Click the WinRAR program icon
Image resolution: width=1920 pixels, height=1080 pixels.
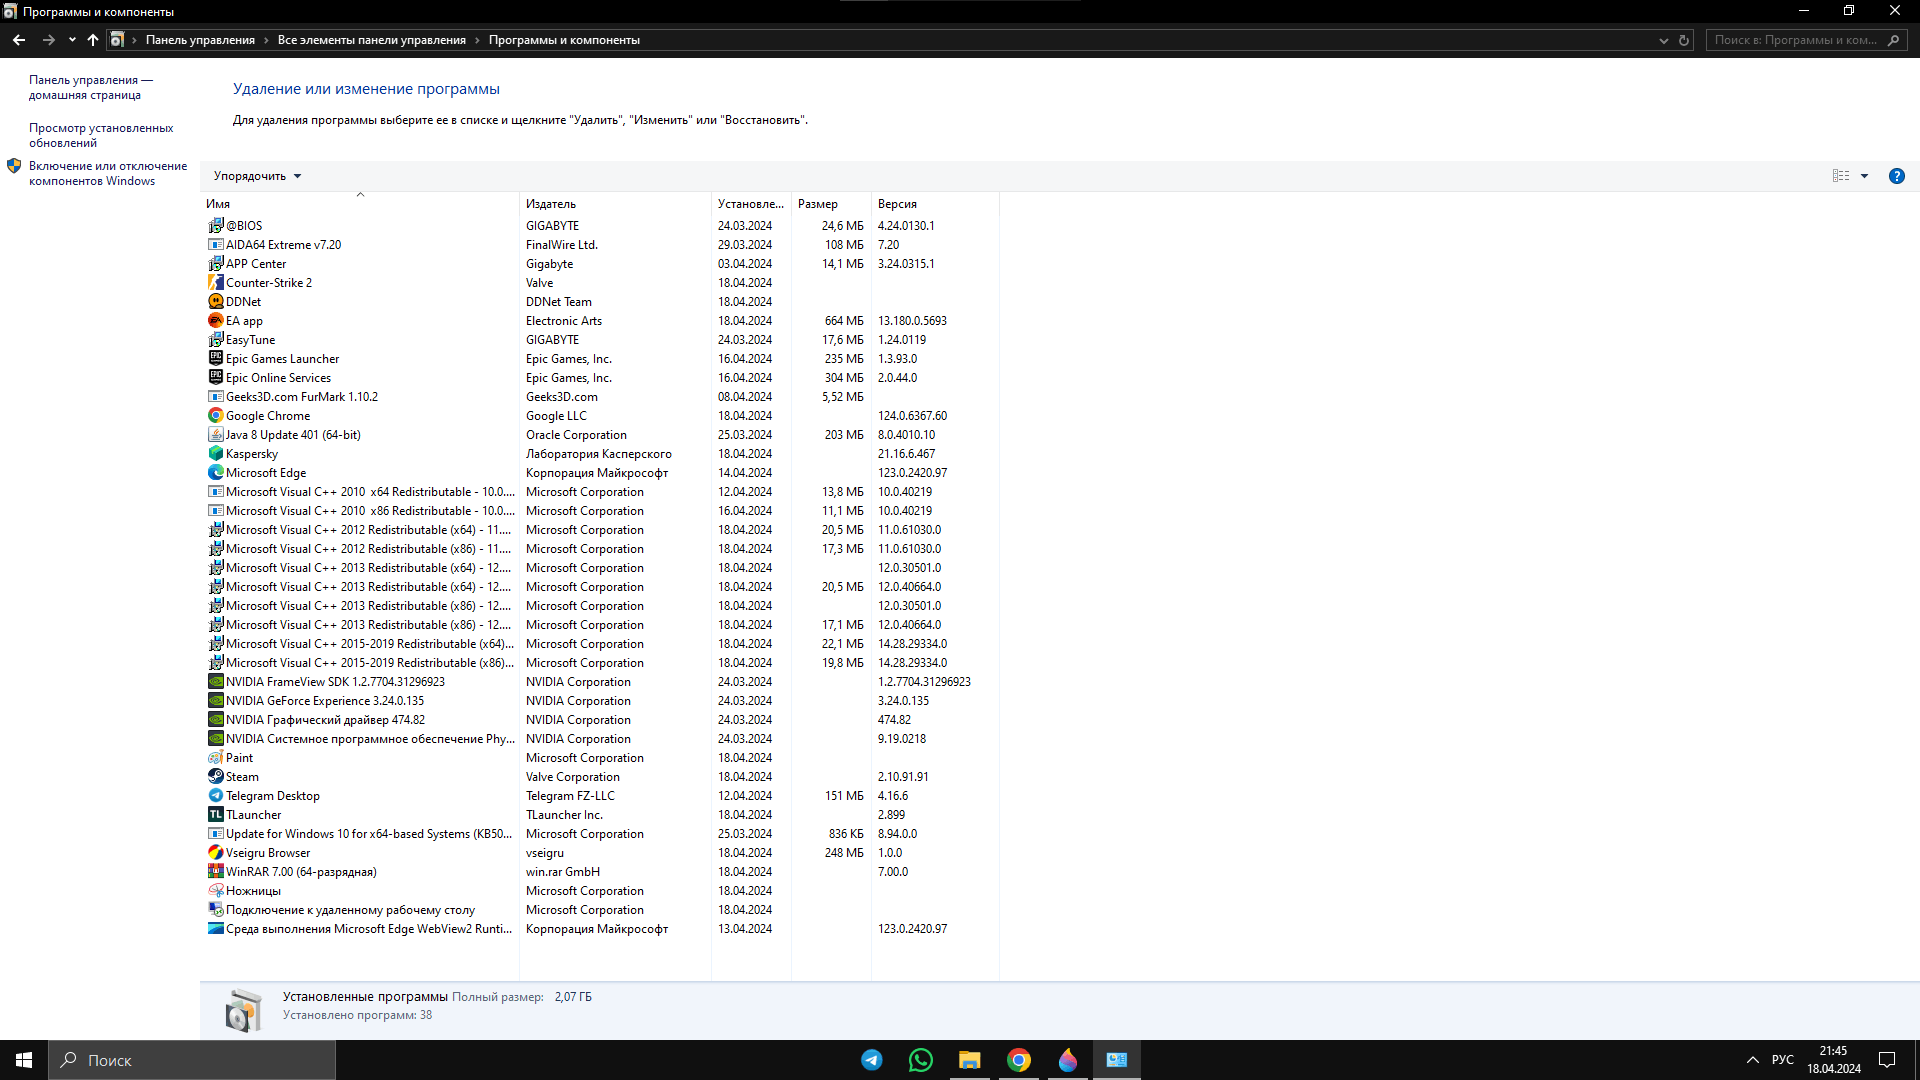(215, 872)
